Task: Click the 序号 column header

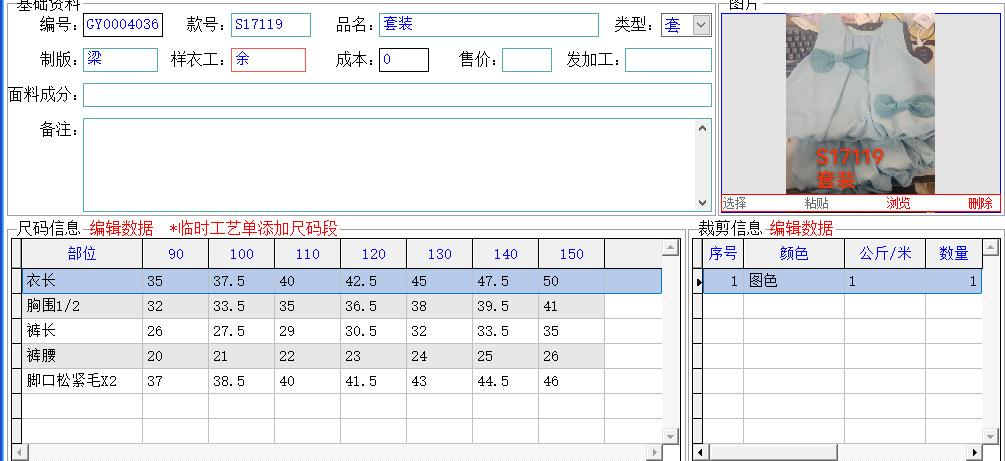Action: coord(723,254)
